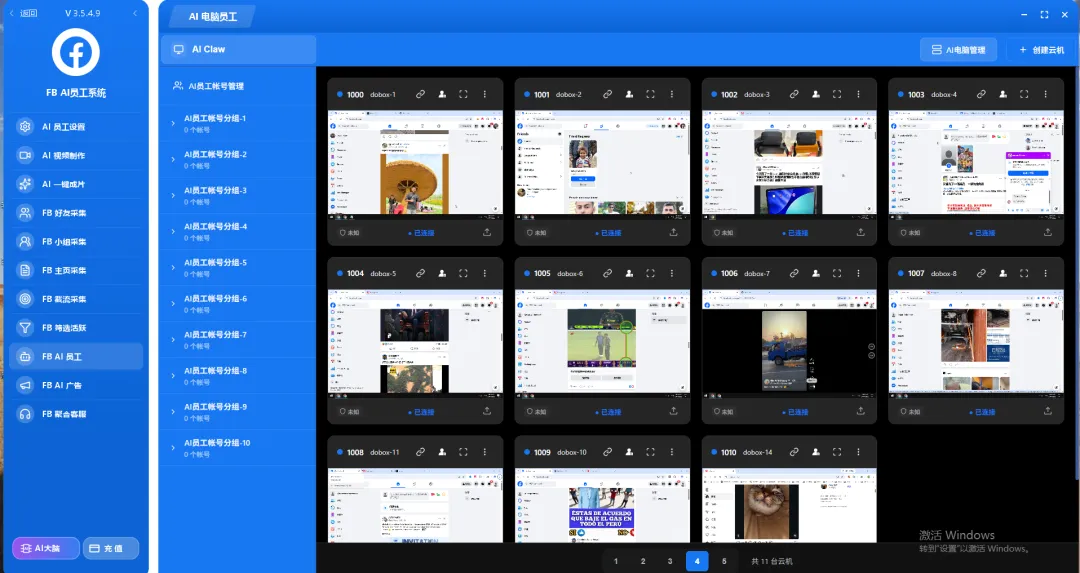
Task: Go to page 3 in pagination
Action: coord(669,561)
